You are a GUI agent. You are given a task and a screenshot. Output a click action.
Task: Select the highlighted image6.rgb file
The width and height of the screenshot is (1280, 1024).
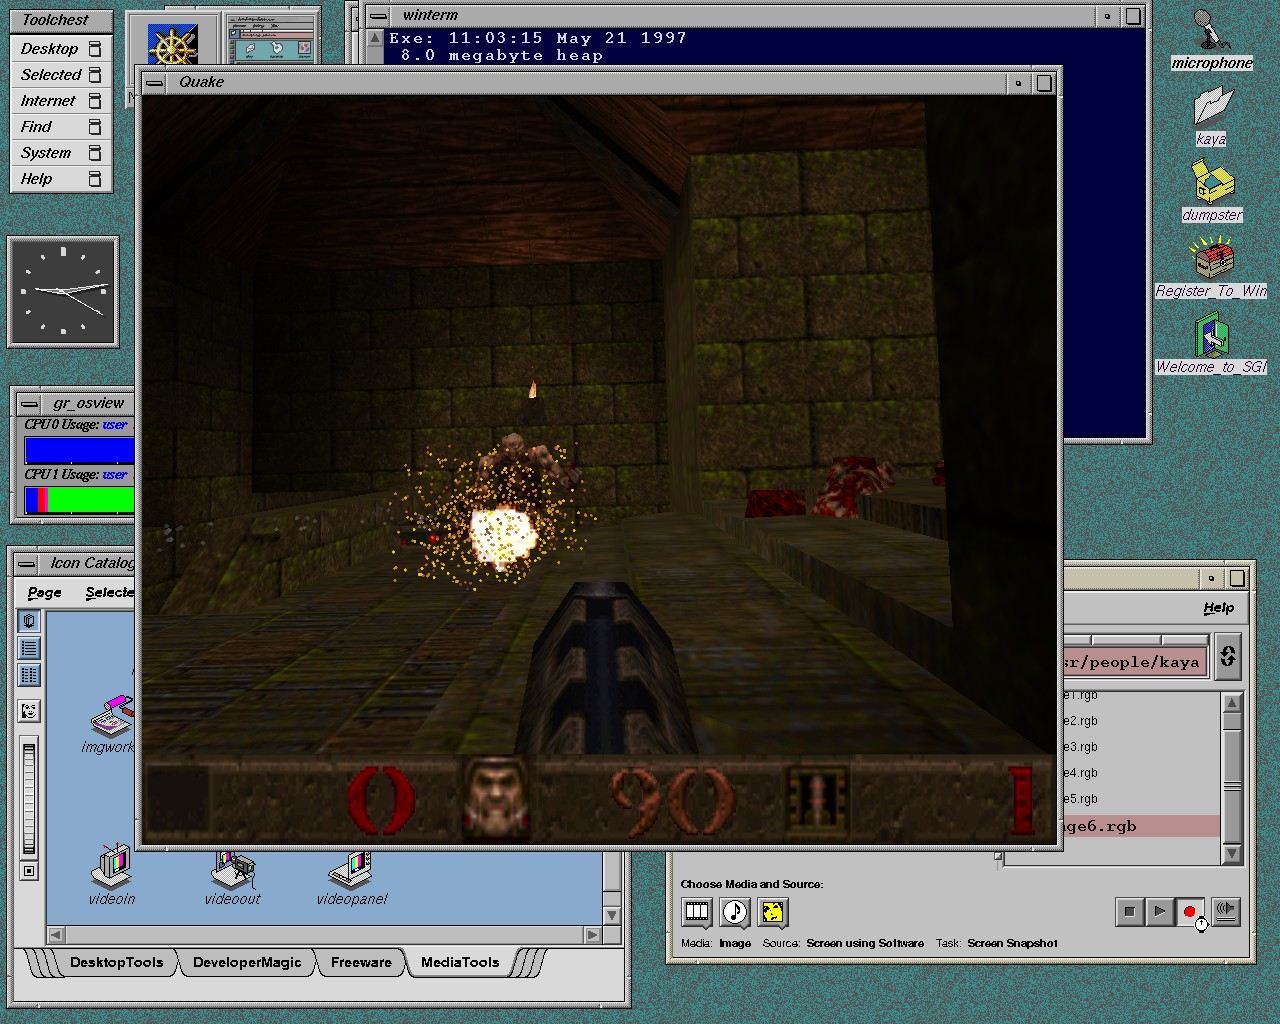(1140, 826)
